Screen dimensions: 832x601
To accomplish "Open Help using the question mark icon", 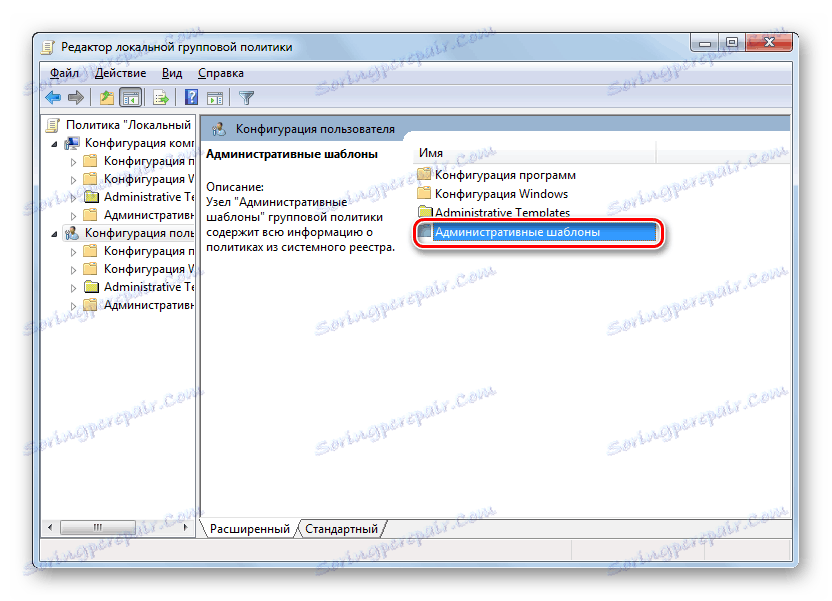I will (x=191, y=97).
